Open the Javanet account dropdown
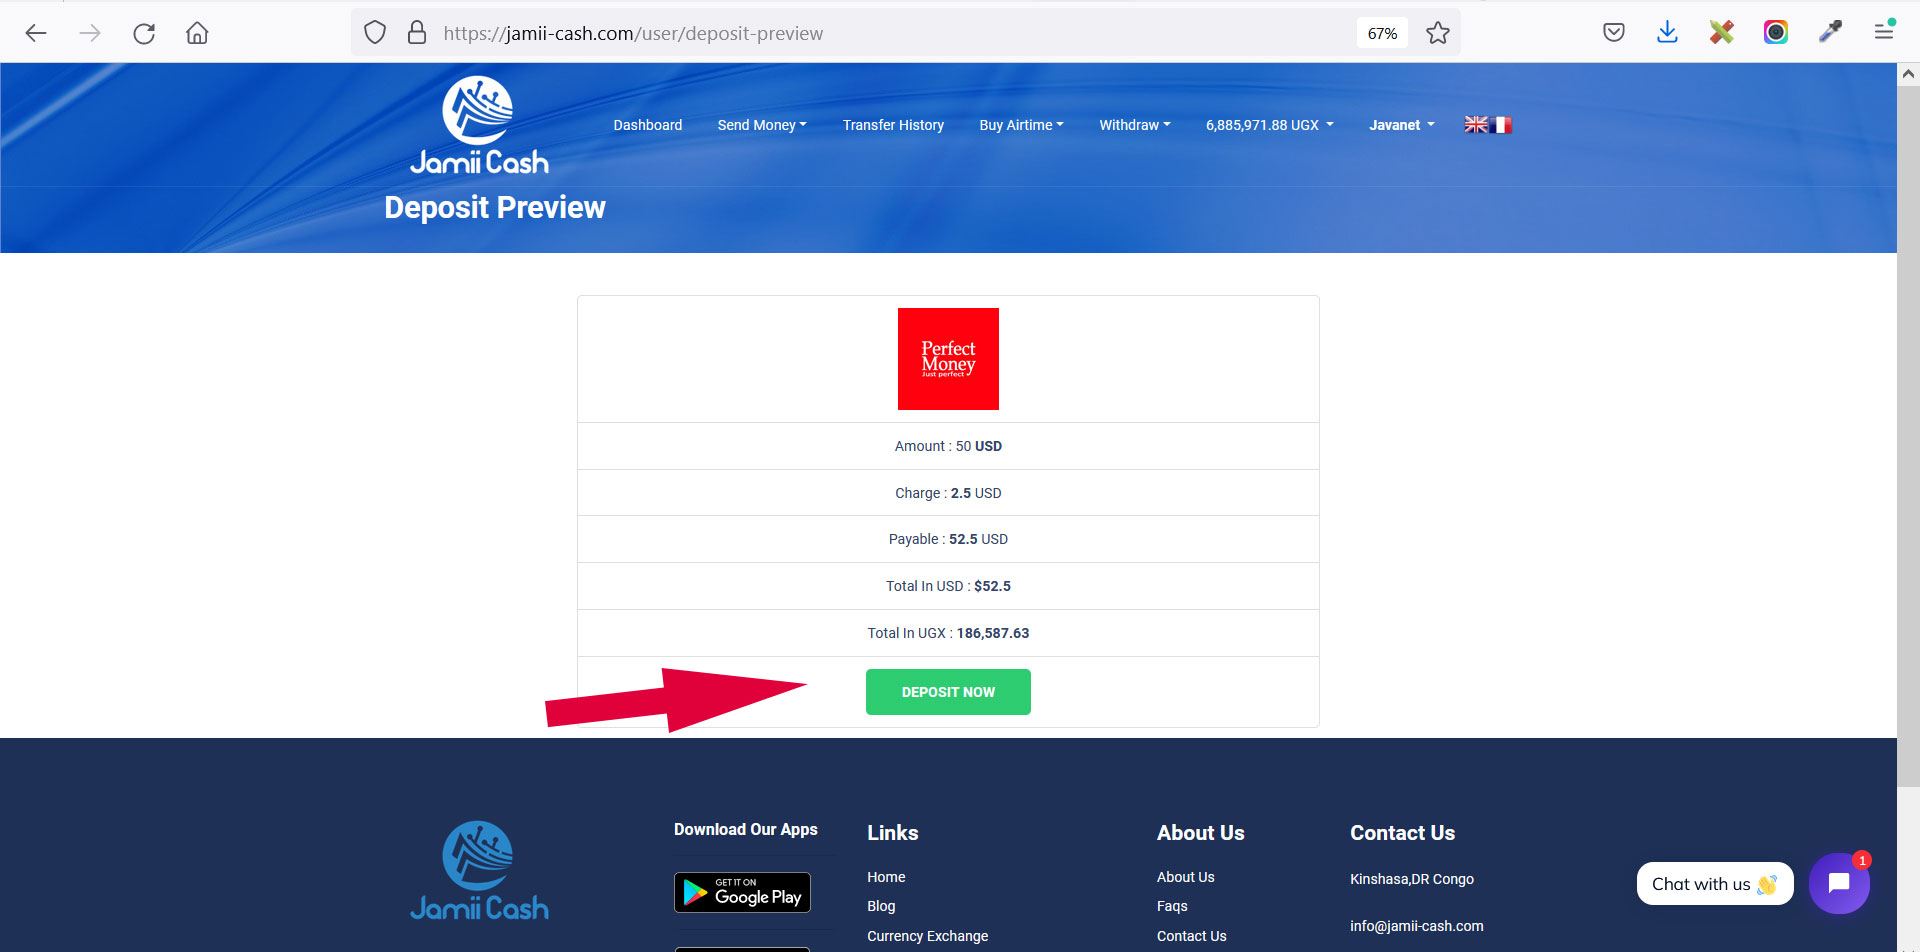The height and width of the screenshot is (952, 1920). [1401, 125]
